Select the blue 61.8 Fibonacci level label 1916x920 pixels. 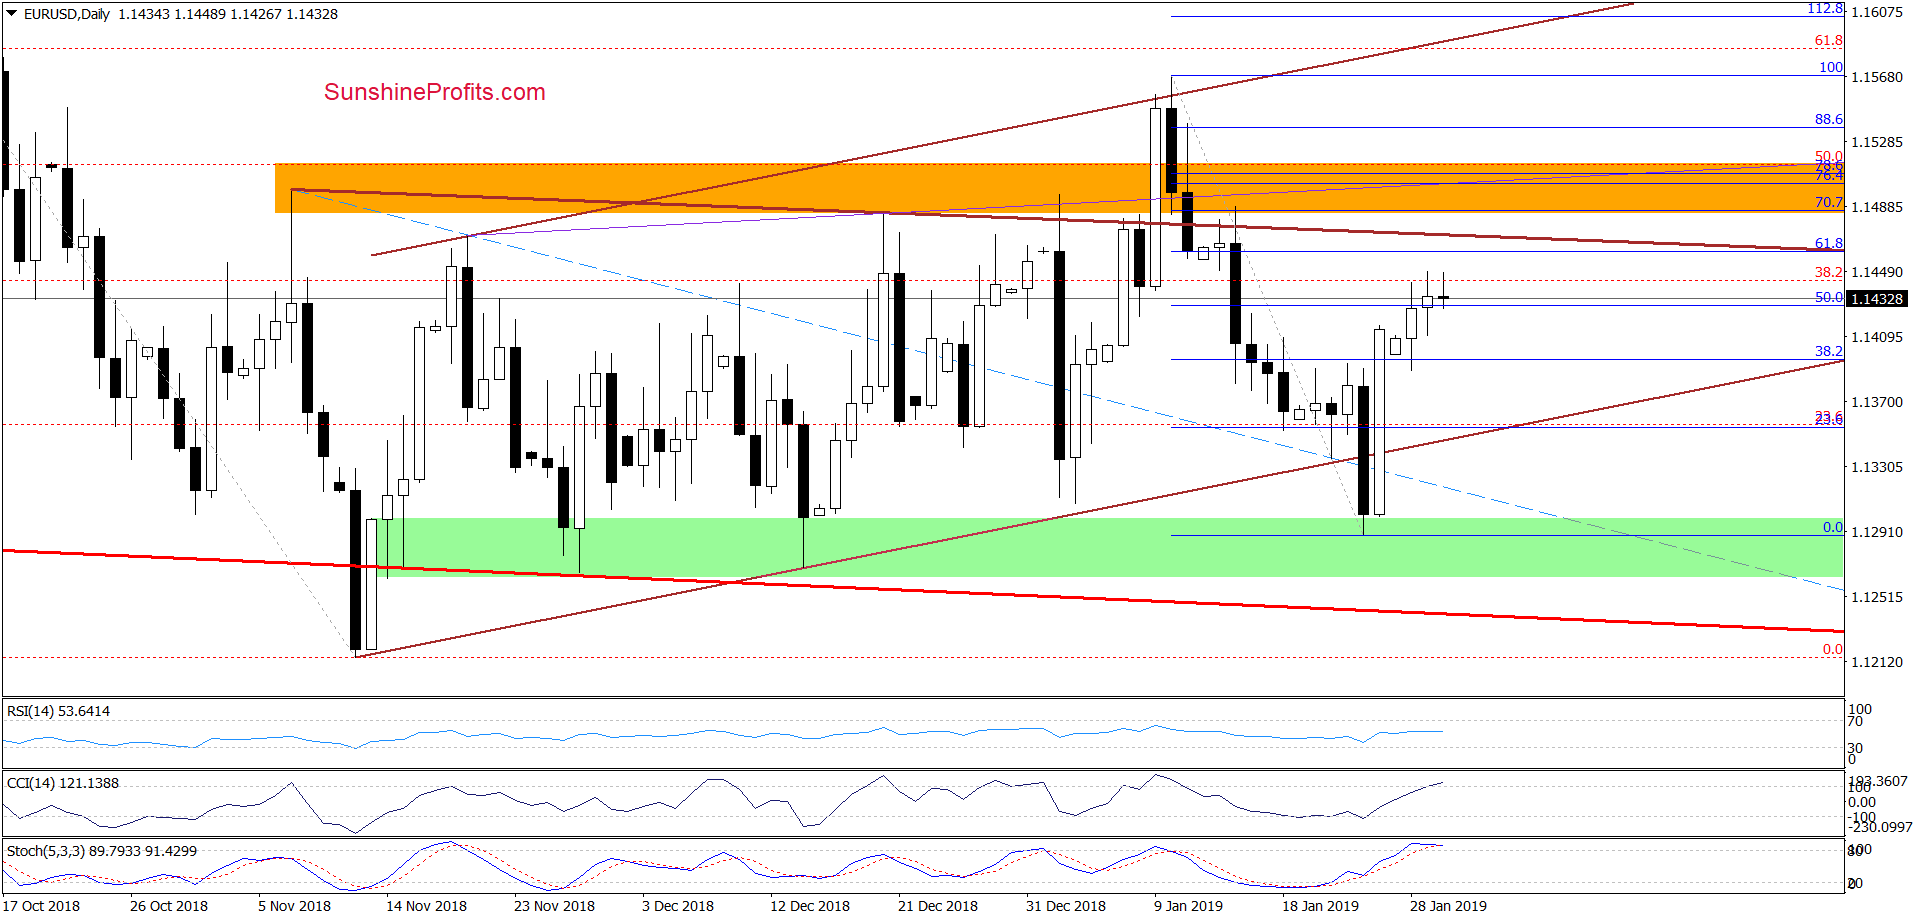1829,243
